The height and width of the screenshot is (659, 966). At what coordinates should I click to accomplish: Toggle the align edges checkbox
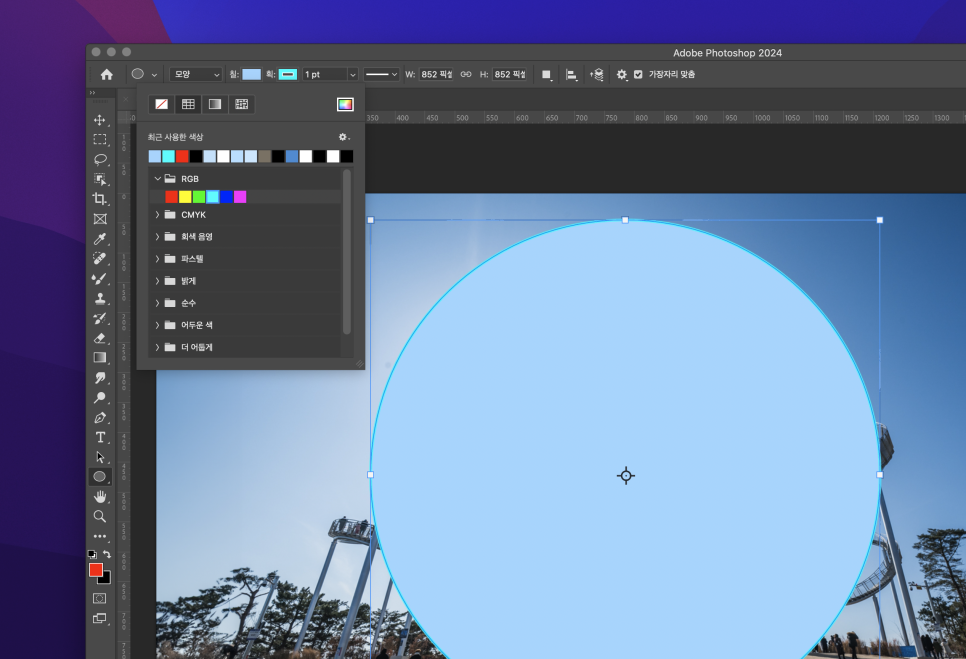(638, 75)
